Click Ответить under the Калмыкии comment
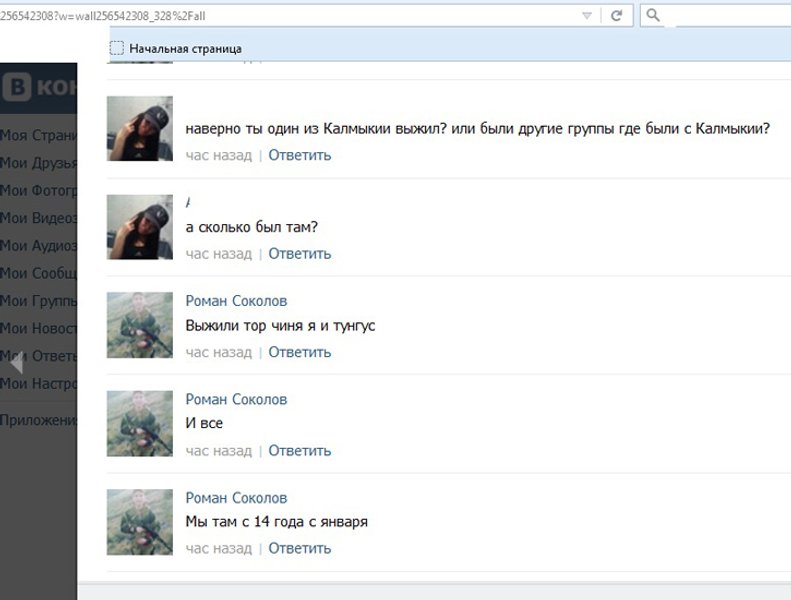Image resolution: width=791 pixels, height=600 pixels. coord(299,155)
